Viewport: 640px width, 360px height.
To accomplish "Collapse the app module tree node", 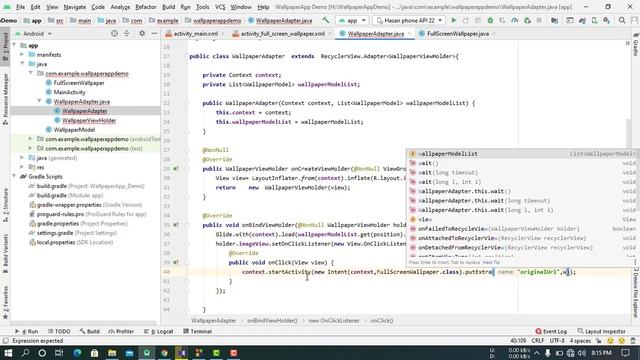I will point(15,45).
